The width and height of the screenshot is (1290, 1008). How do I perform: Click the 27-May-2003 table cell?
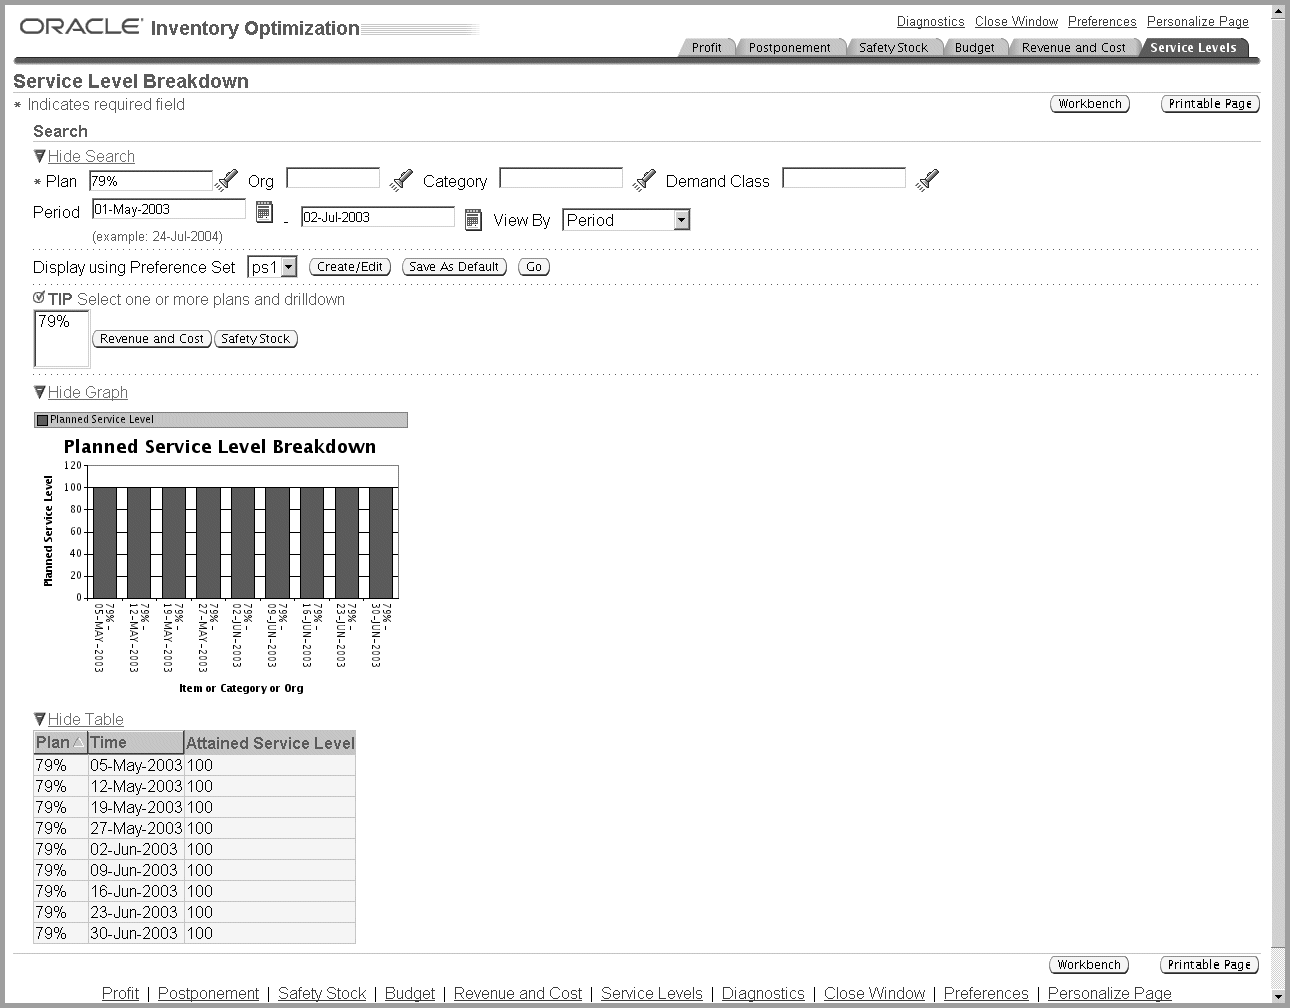136,828
